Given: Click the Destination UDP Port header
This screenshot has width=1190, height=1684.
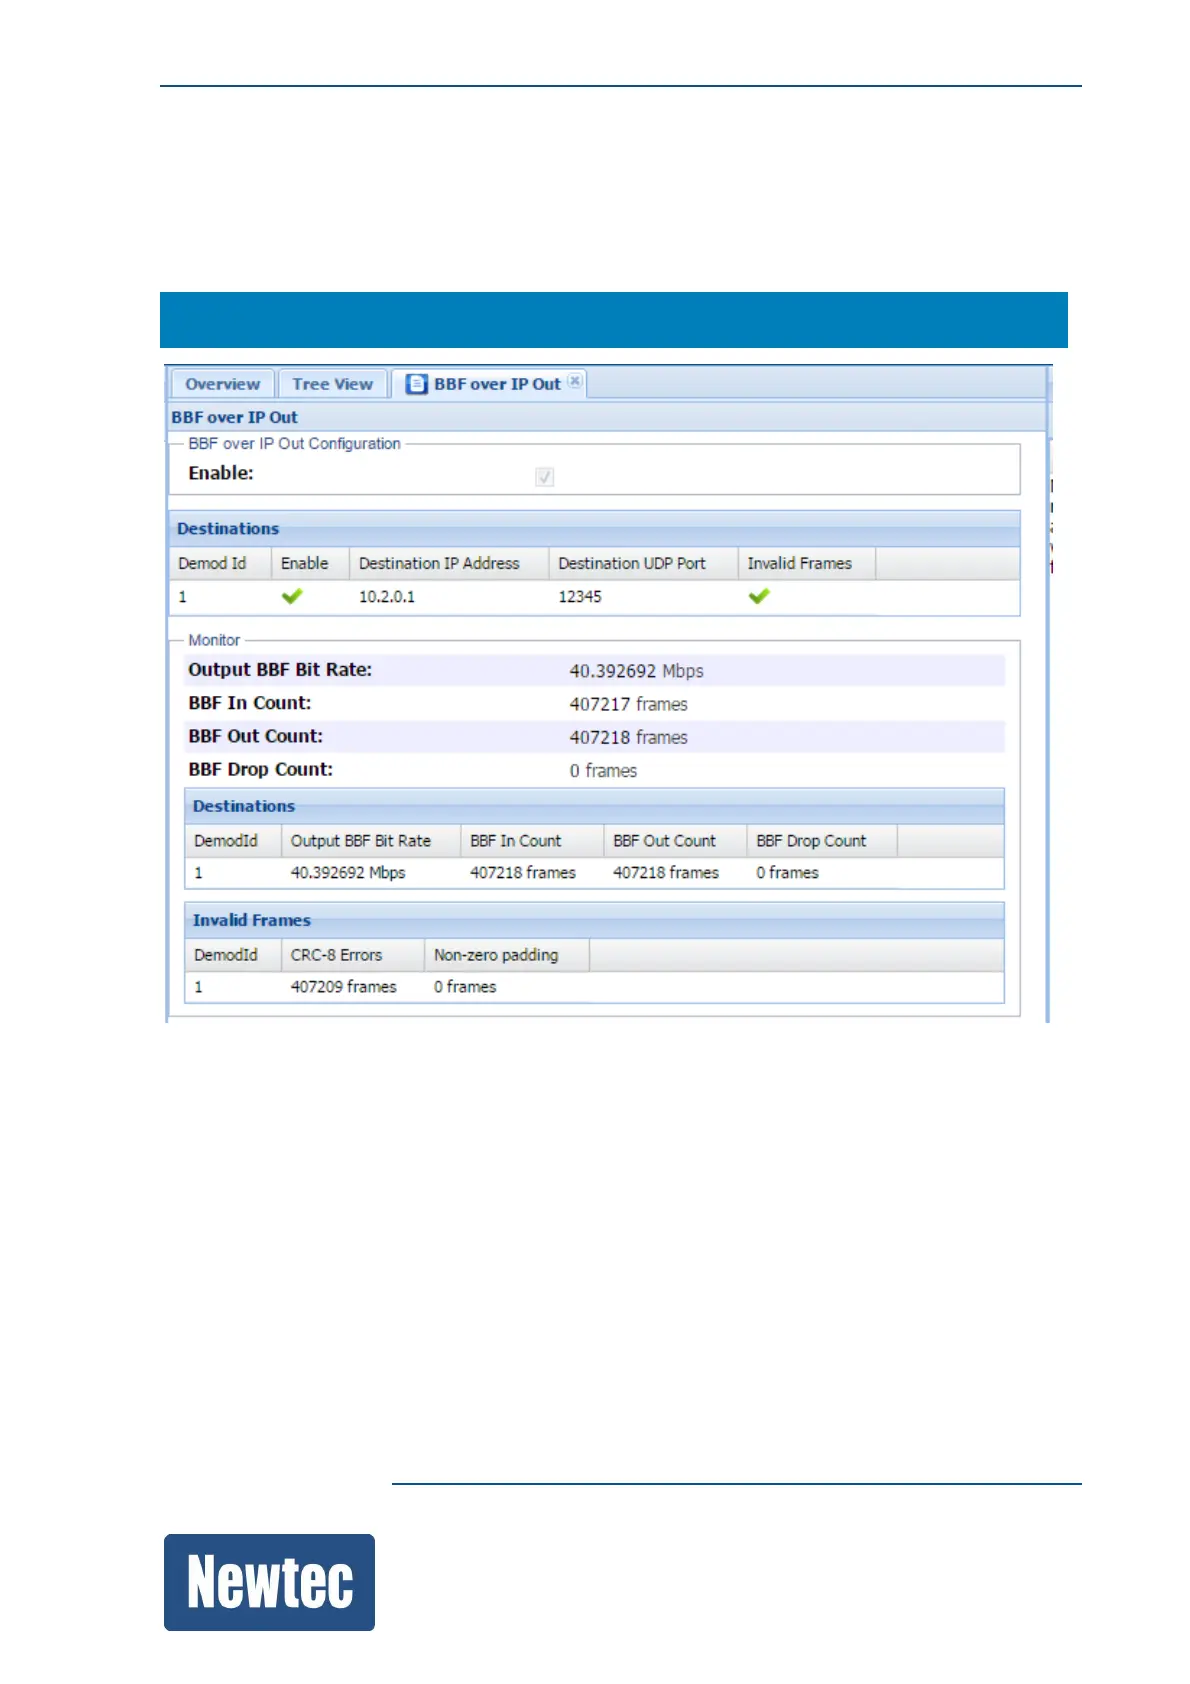Looking at the screenshot, I should pos(643,564).
